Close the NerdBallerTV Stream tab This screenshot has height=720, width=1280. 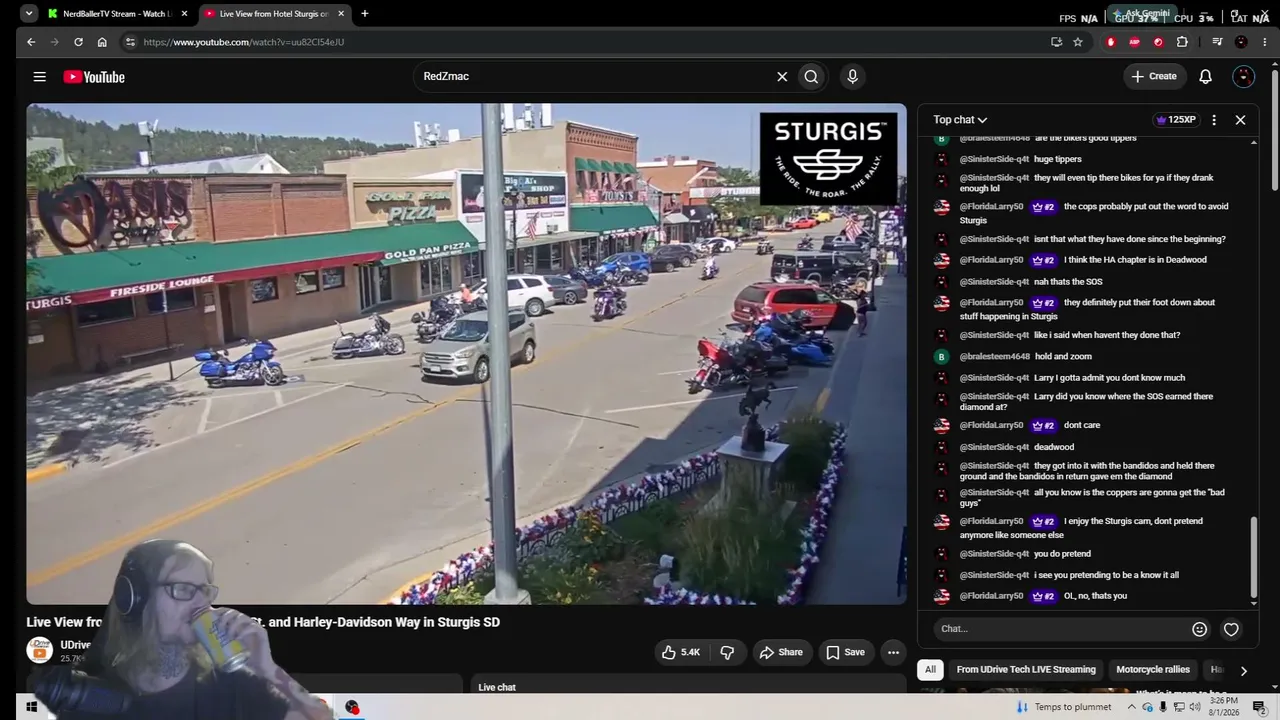[184, 14]
